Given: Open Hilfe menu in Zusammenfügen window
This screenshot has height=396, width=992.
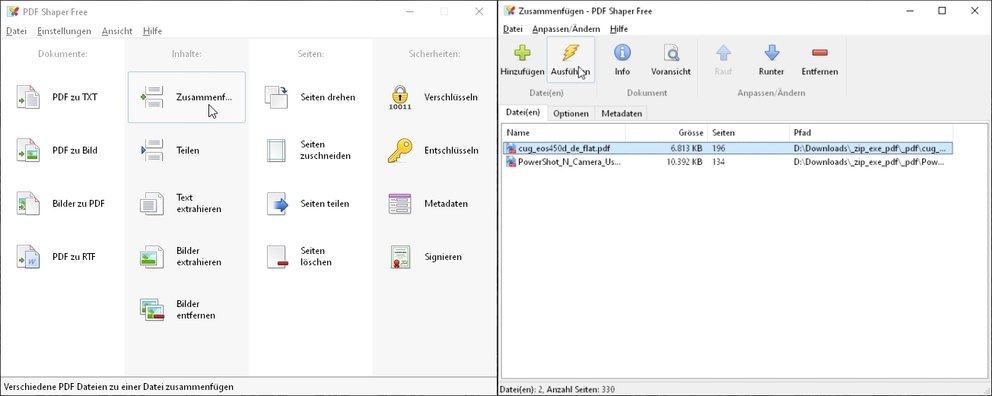Looking at the screenshot, I should pyautogui.click(x=619, y=29).
